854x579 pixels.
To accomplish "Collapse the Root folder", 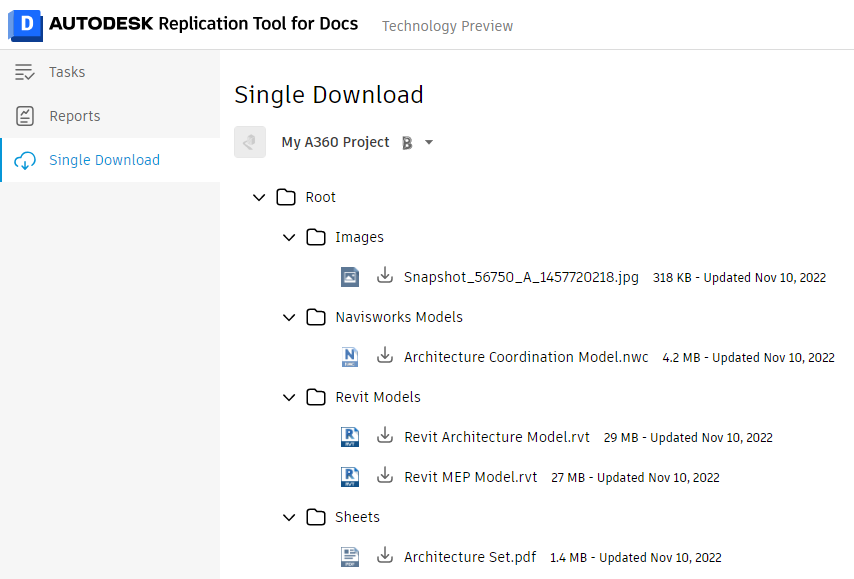I will coord(259,197).
